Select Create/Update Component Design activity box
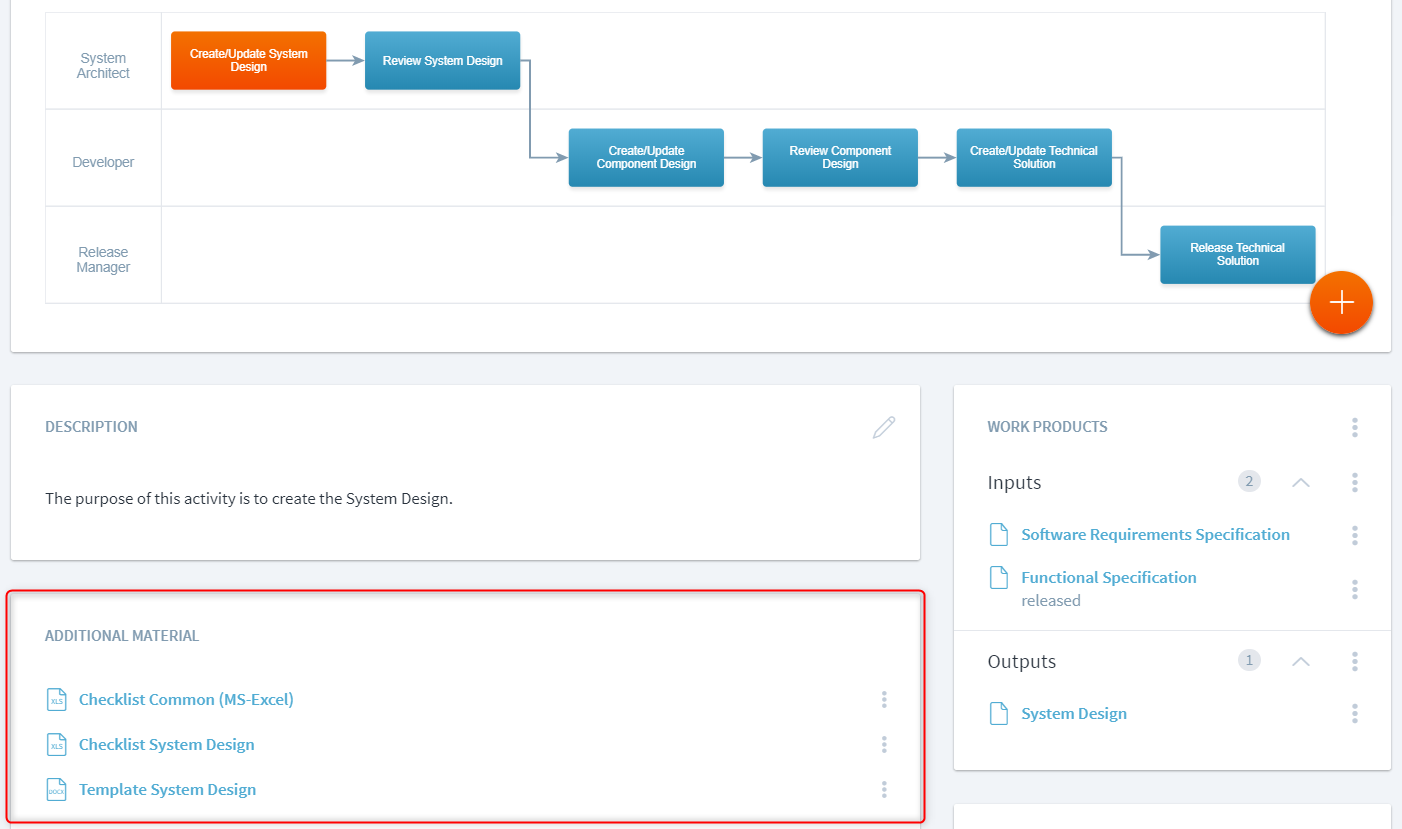The width and height of the screenshot is (1402, 829). pos(646,158)
